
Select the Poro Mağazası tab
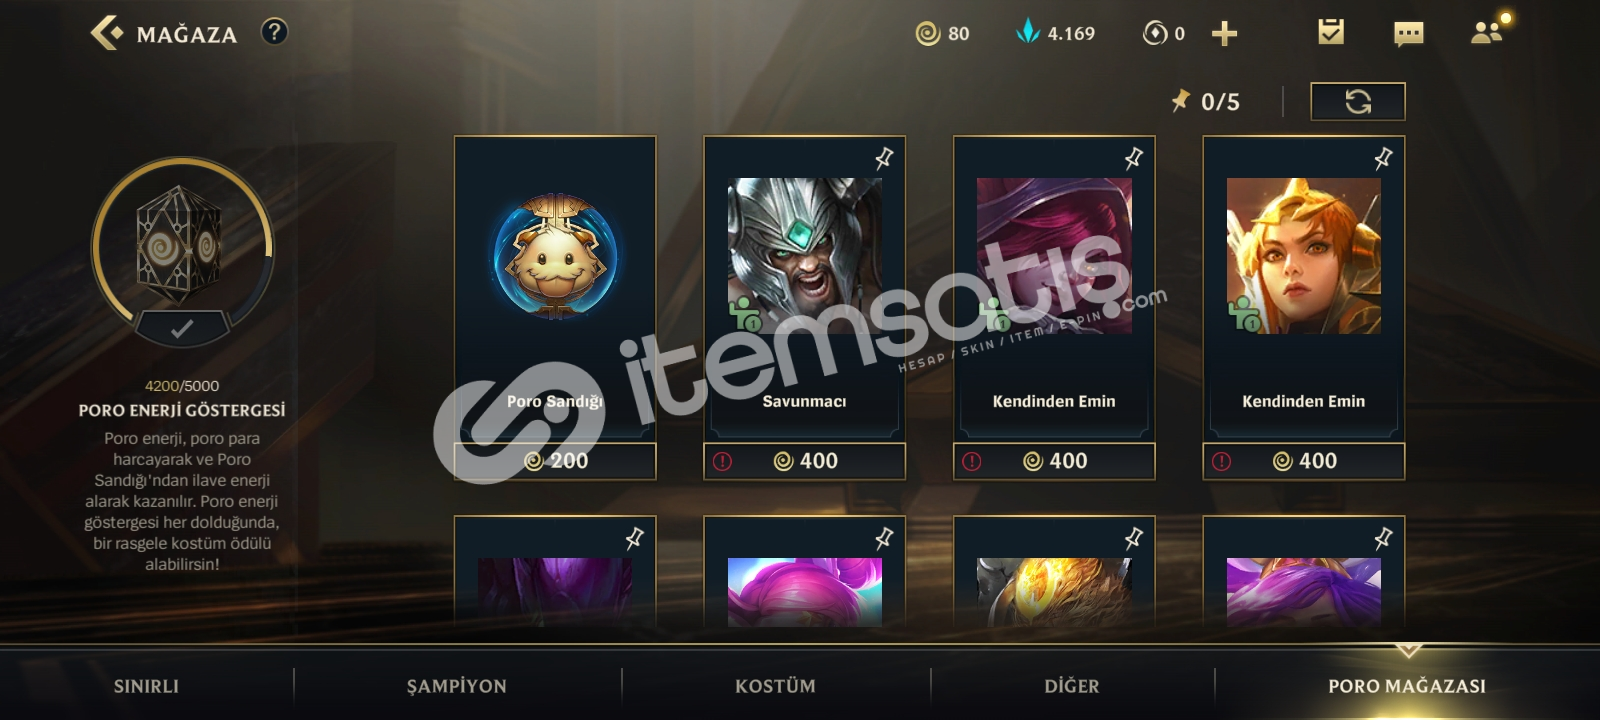coord(1407,686)
